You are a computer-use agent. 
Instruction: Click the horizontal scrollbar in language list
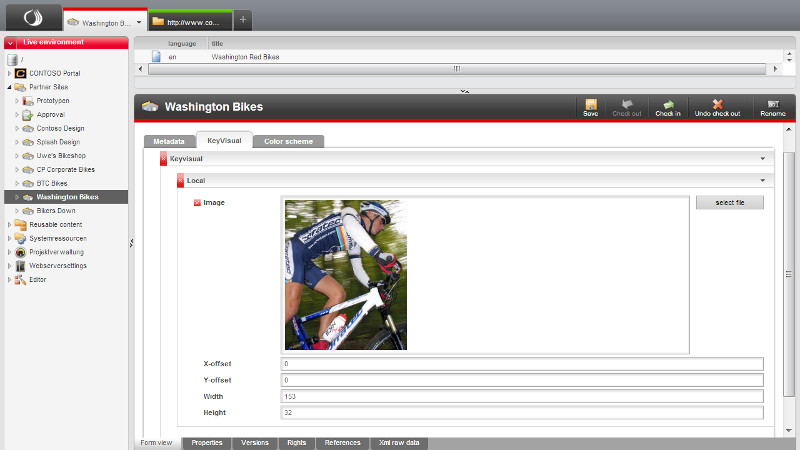point(456,69)
